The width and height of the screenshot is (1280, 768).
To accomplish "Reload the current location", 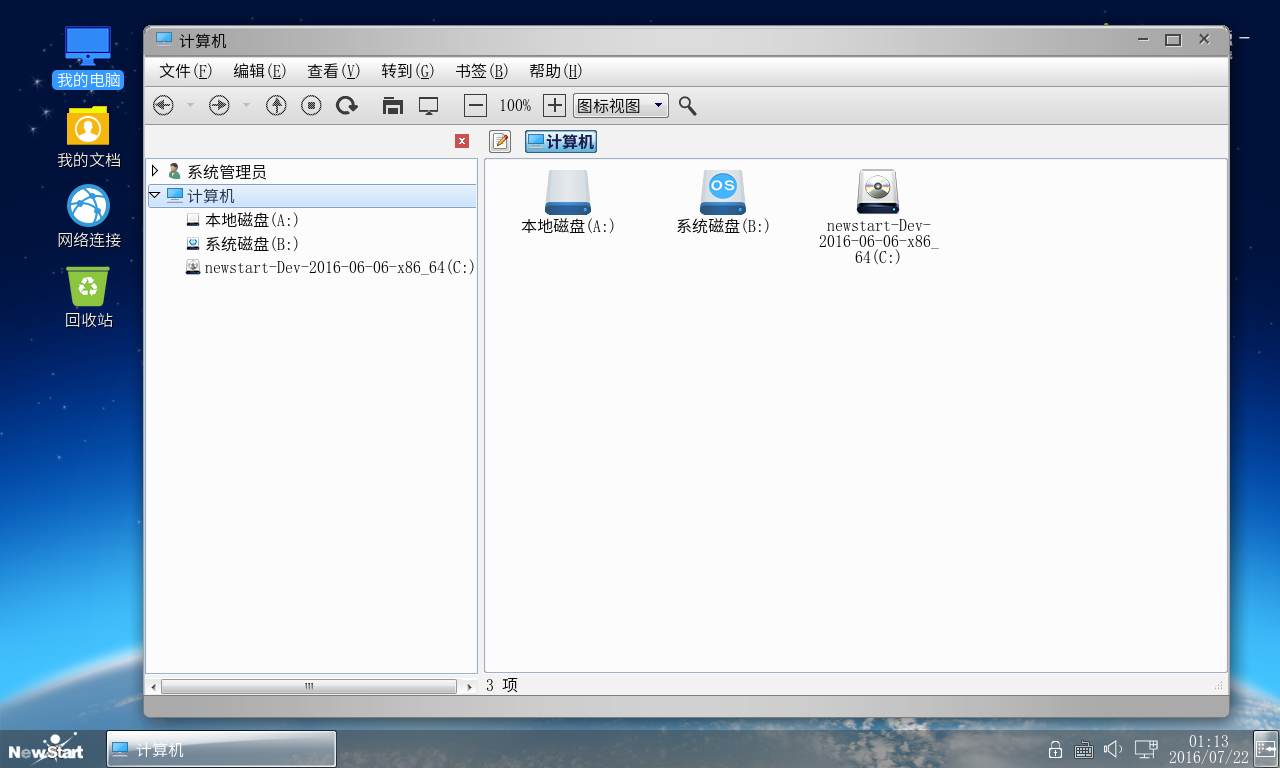I will pyautogui.click(x=347, y=105).
